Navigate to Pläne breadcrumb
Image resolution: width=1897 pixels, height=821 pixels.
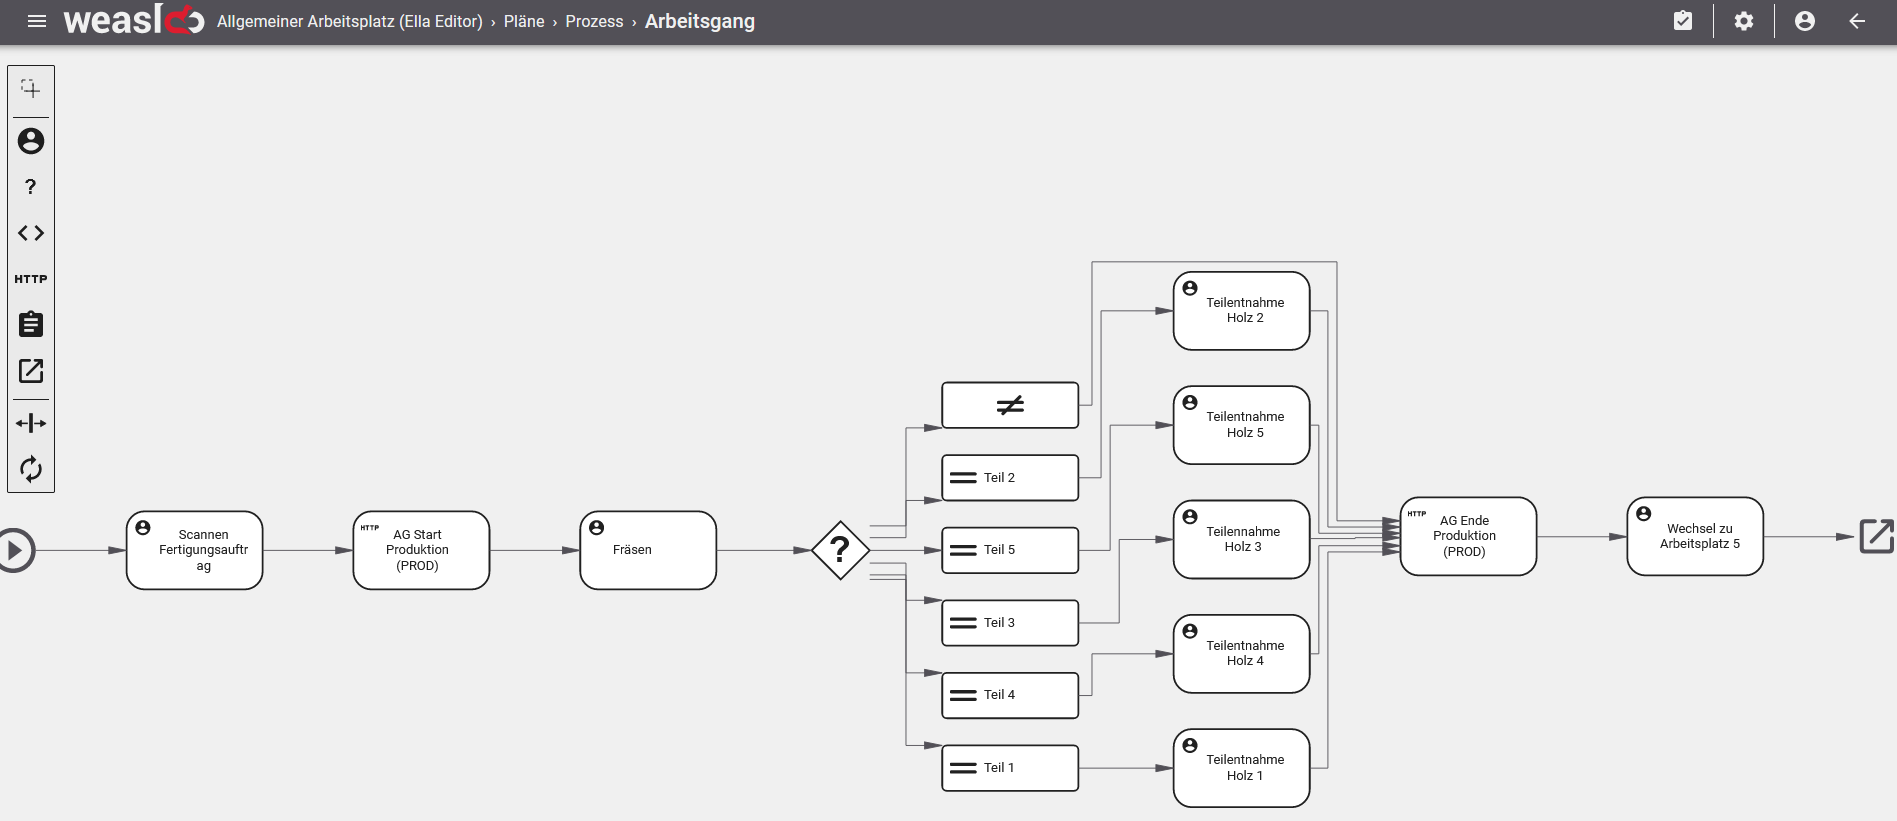(524, 22)
